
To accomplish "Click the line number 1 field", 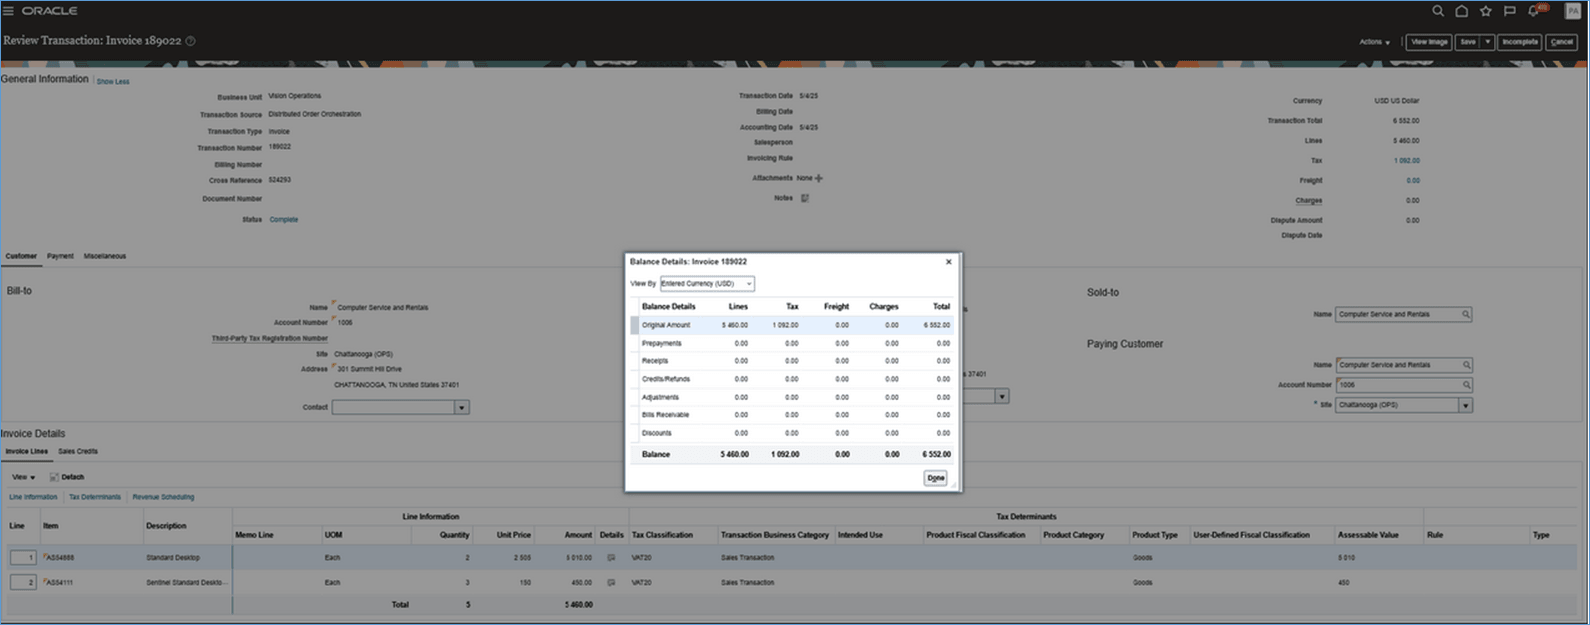I will point(24,558).
